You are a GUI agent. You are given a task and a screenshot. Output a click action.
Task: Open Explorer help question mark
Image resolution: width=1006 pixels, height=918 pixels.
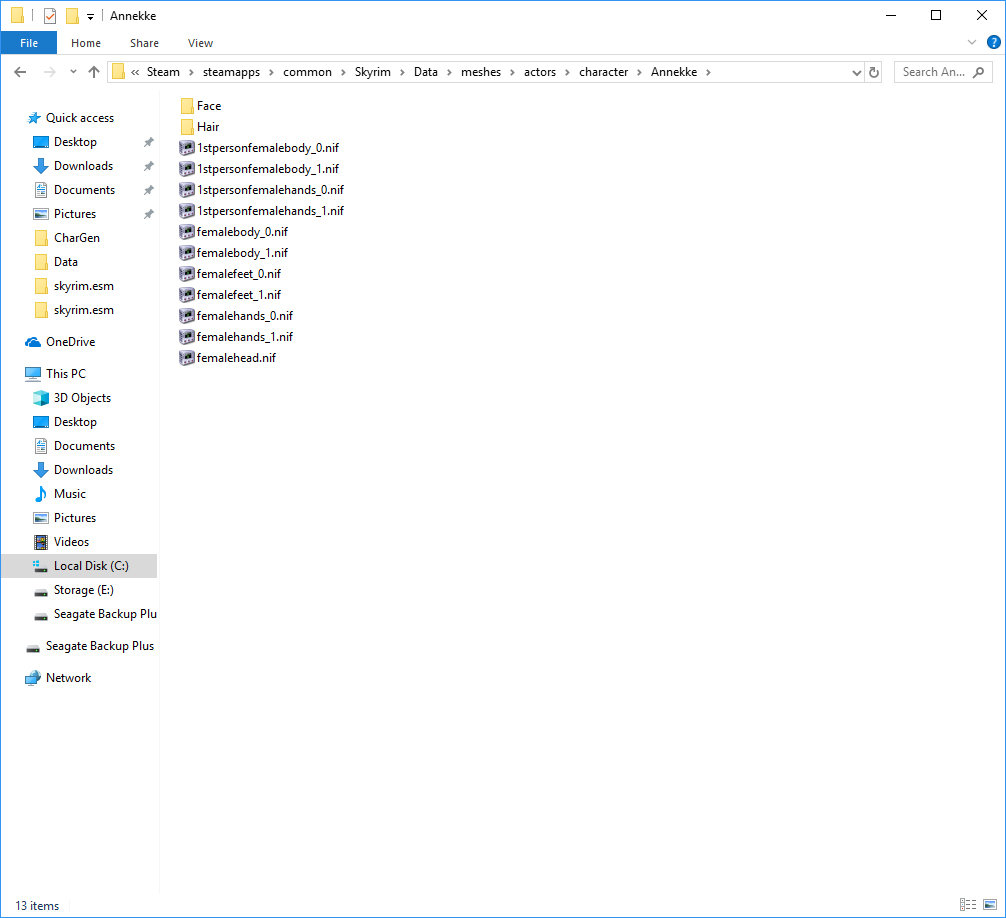point(993,42)
